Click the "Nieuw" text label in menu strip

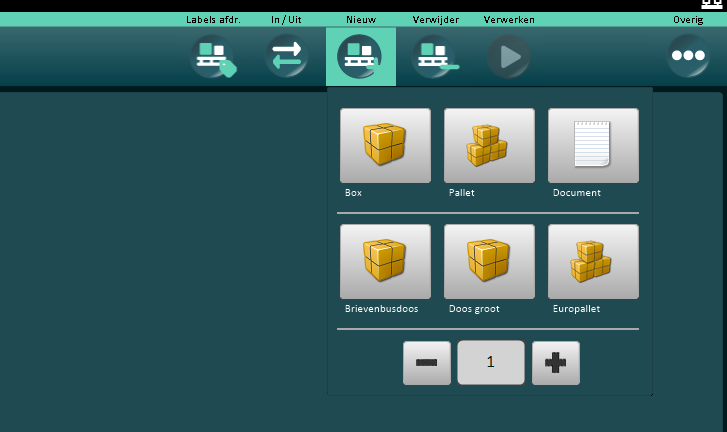click(x=360, y=19)
